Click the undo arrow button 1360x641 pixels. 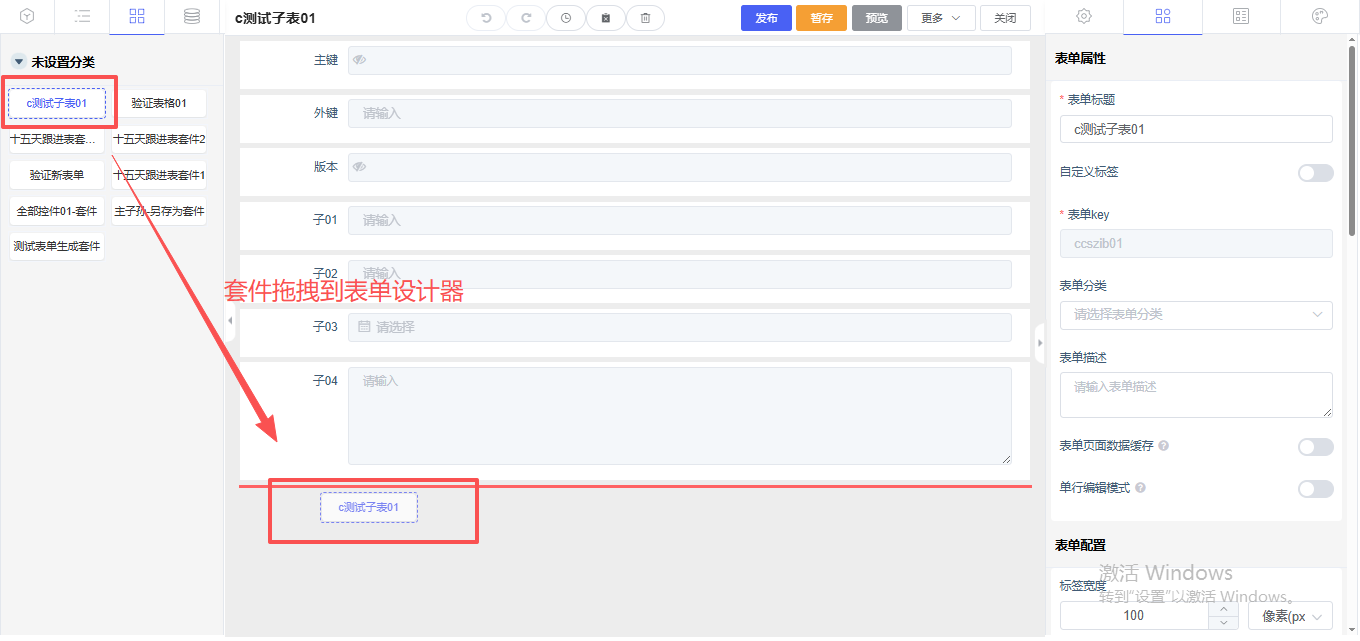pos(486,18)
